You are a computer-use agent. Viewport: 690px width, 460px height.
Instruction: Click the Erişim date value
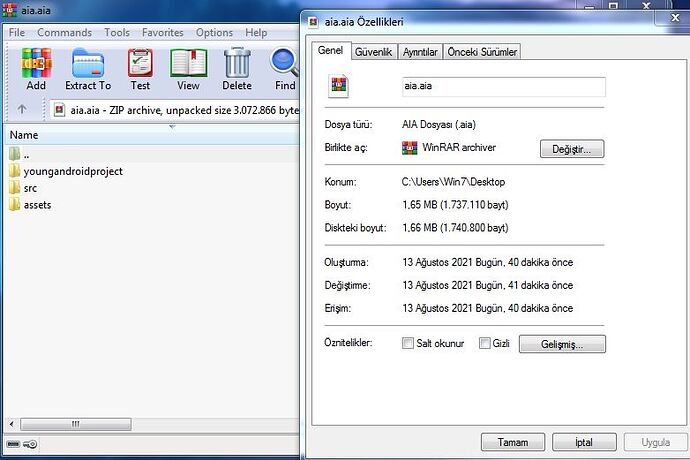point(488,308)
